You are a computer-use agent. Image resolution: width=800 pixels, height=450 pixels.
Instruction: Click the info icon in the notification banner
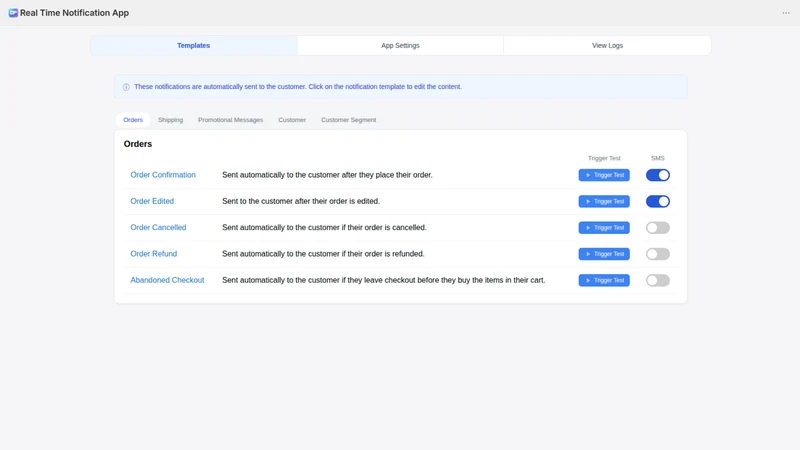pos(126,87)
